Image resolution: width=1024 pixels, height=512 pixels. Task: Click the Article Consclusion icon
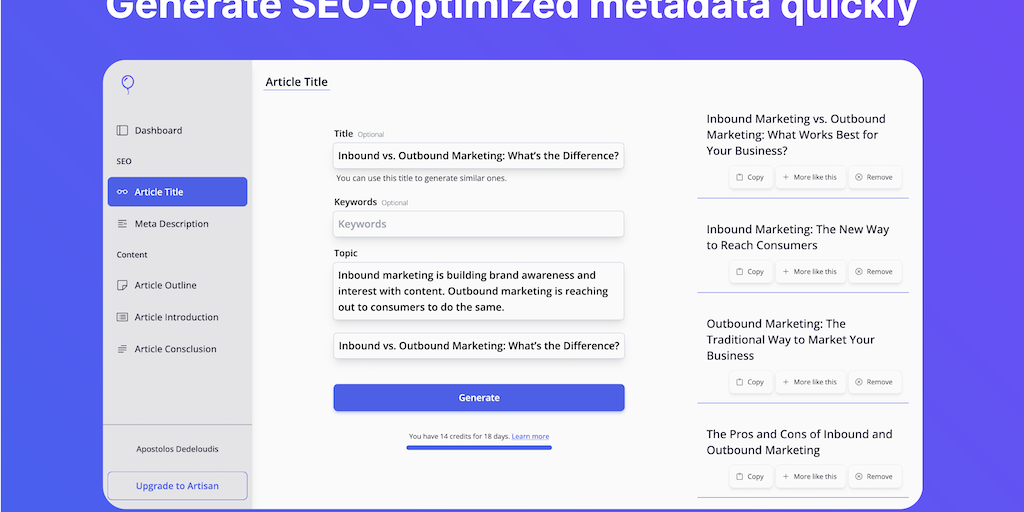tap(122, 349)
